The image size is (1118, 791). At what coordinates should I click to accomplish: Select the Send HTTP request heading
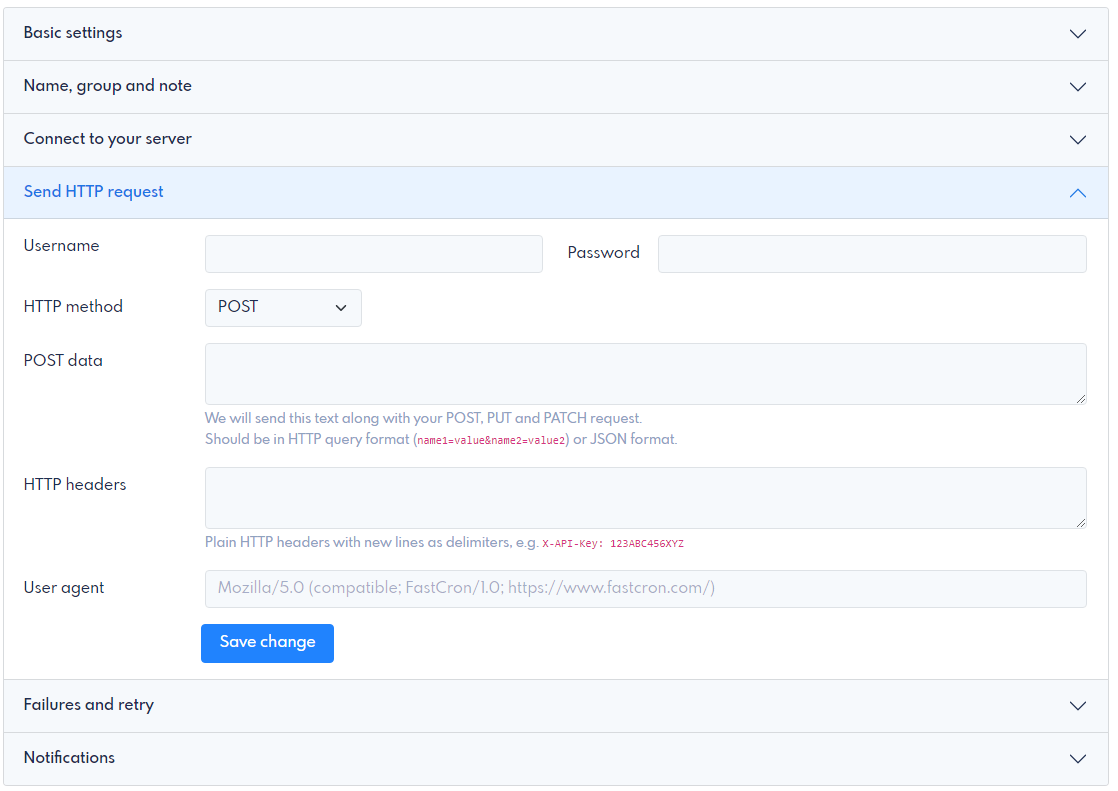(x=93, y=191)
